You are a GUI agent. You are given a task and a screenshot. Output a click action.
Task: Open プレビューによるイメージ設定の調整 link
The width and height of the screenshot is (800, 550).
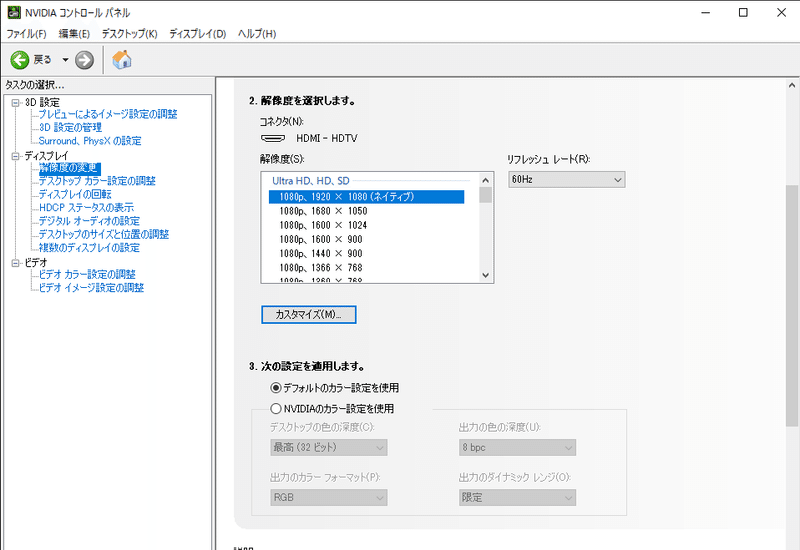[108, 114]
